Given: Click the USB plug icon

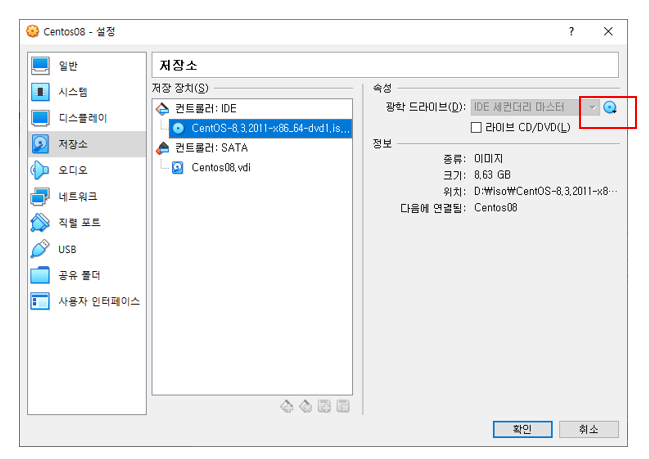Looking at the screenshot, I should (40, 249).
